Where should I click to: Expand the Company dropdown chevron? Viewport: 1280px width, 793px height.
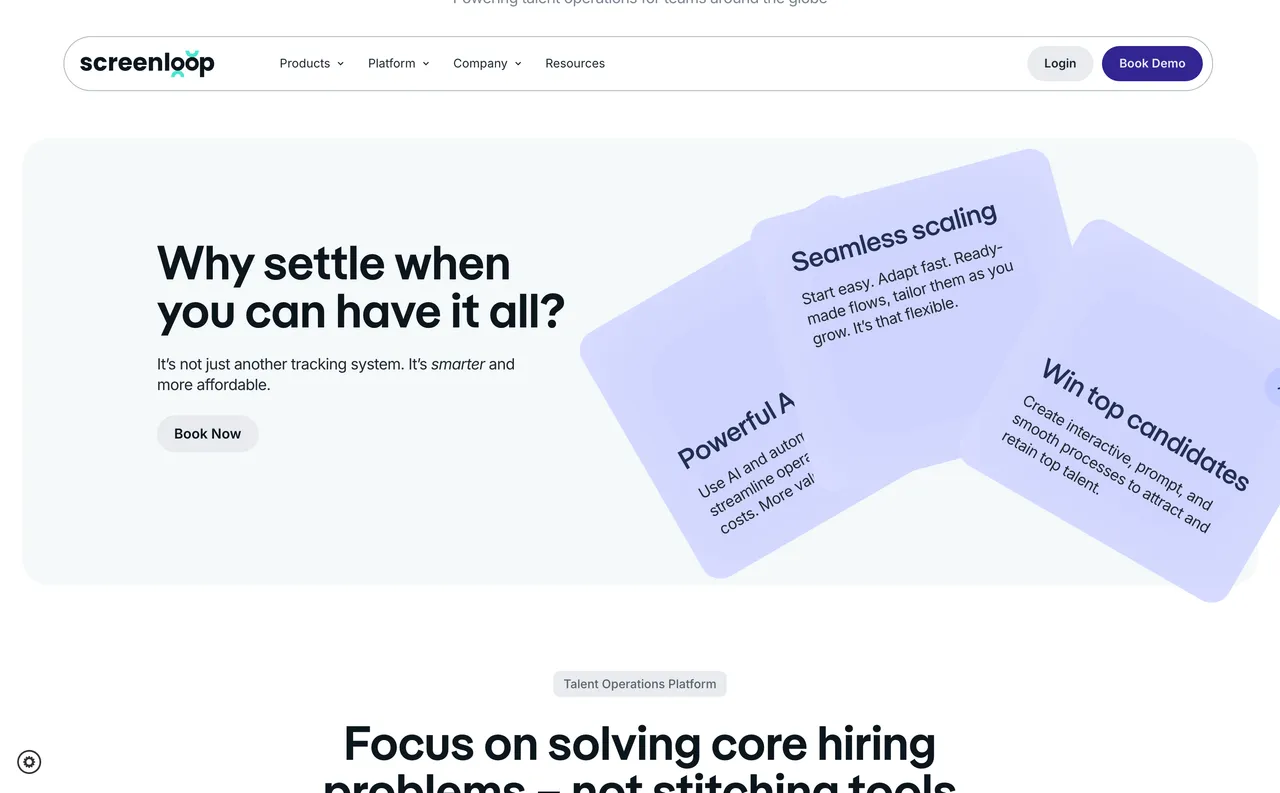(518, 64)
